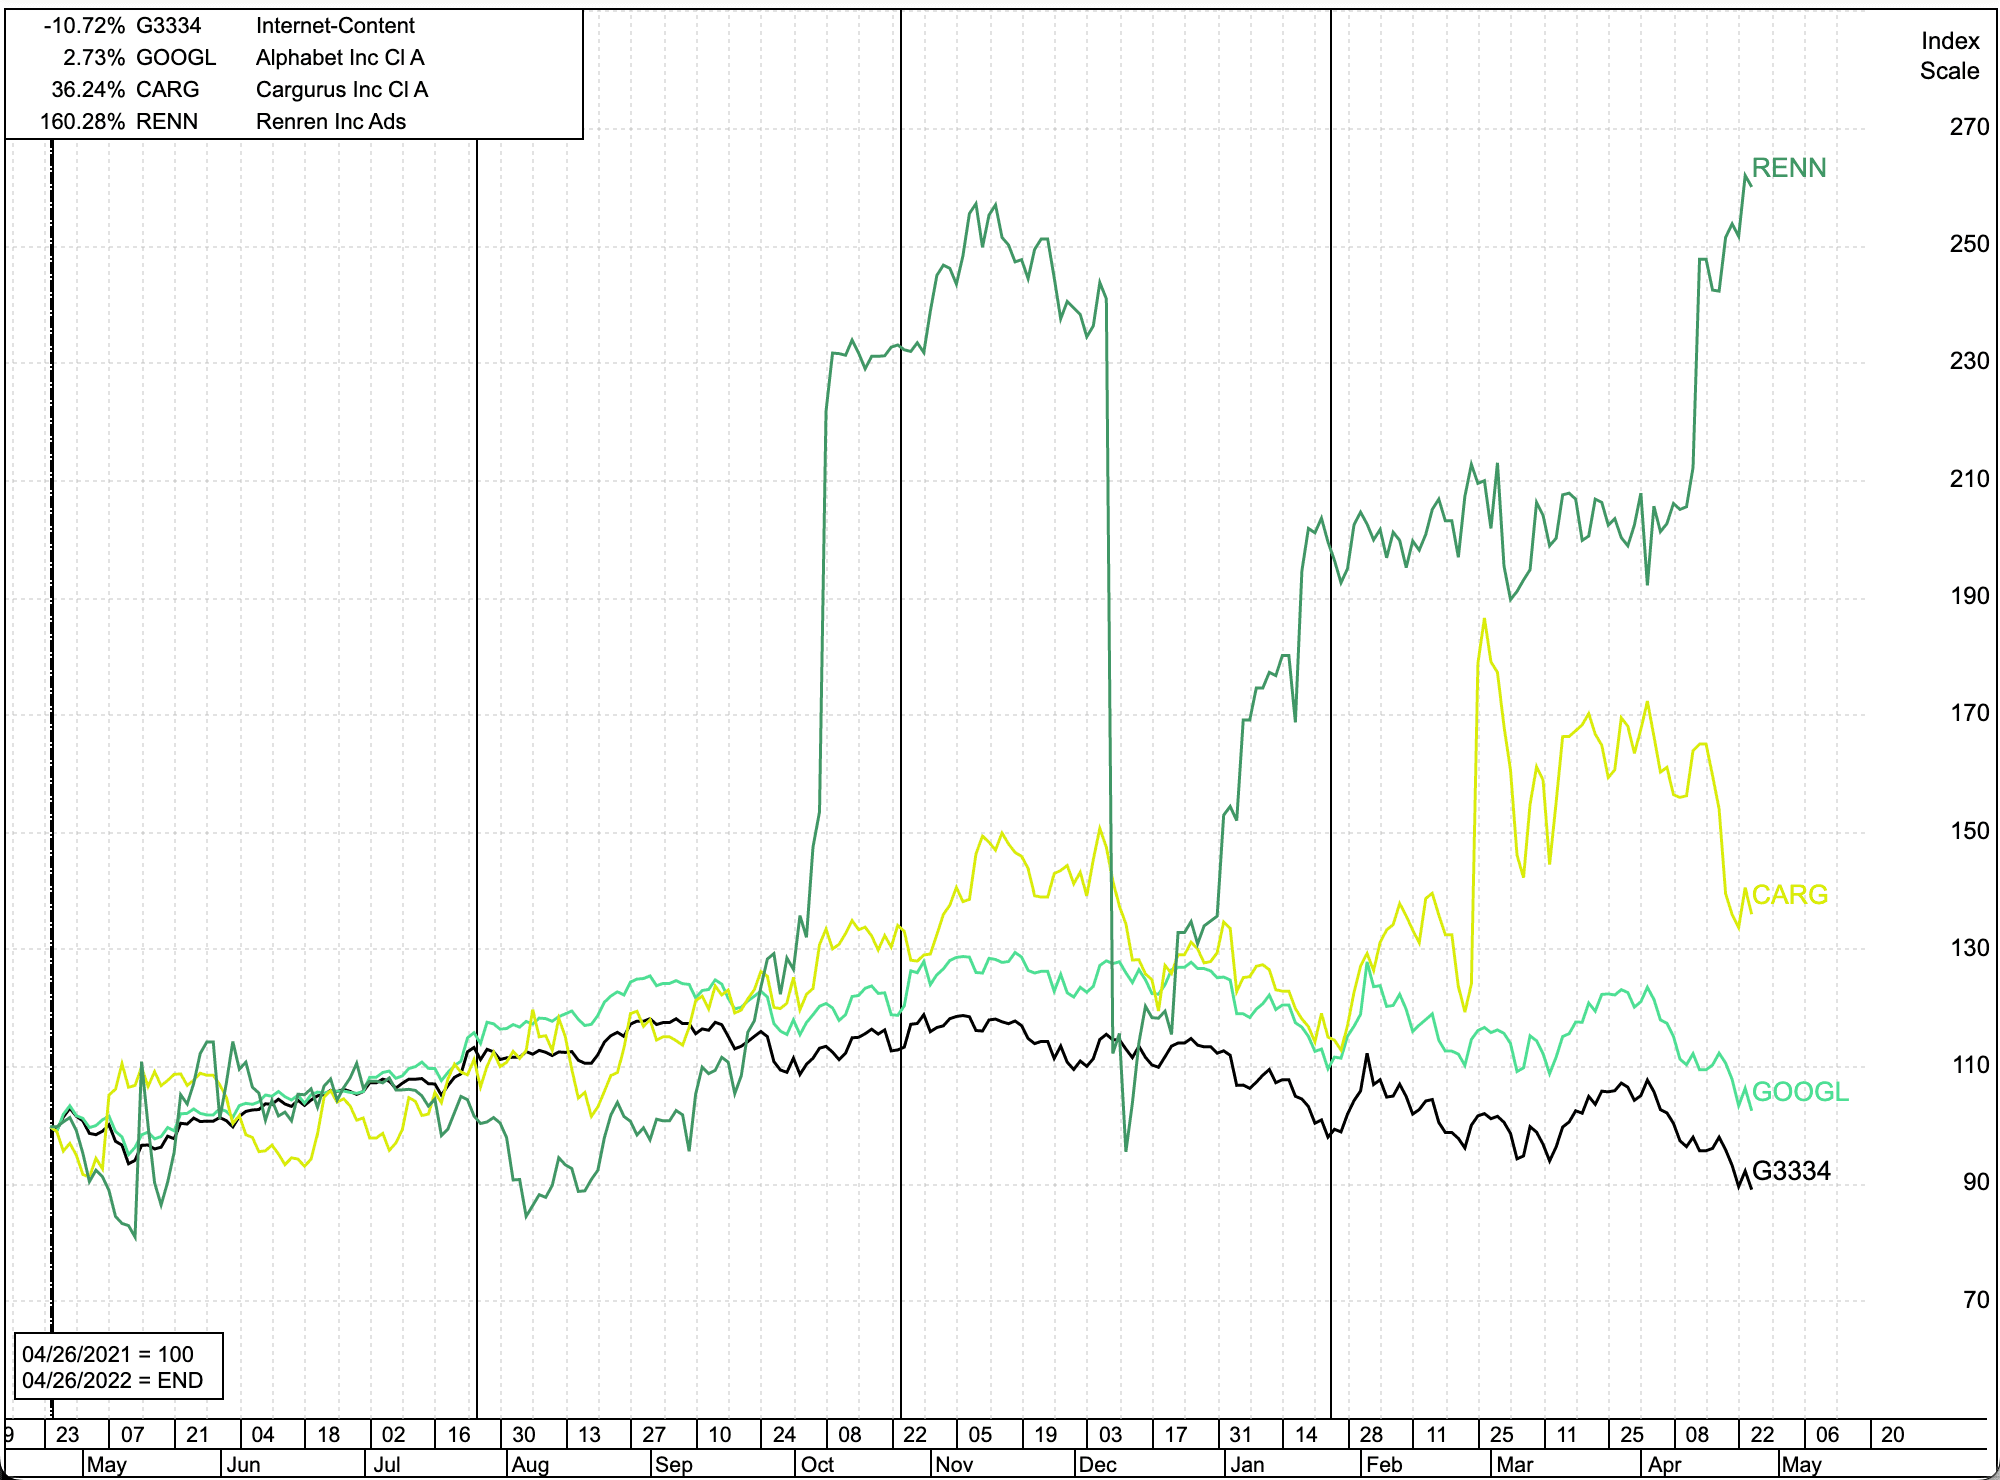The image size is (2000, 1480).
Task: Click the 90 value on index scale
Action: click(x=1975, y=1182)
